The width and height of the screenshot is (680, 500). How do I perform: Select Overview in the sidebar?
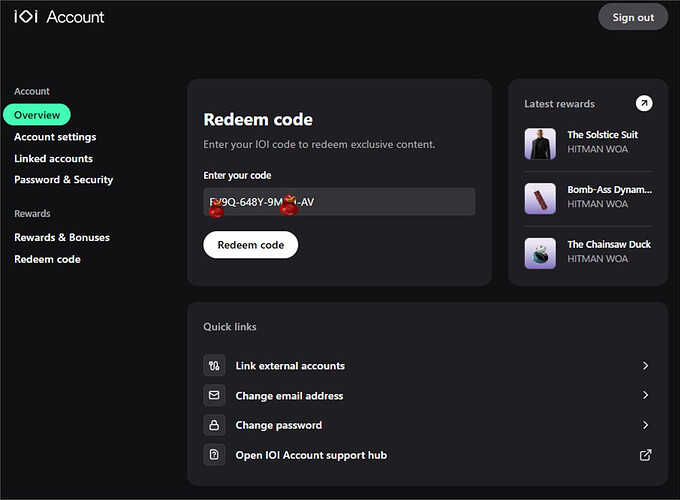pyautogui.click(x=37, y=115)
